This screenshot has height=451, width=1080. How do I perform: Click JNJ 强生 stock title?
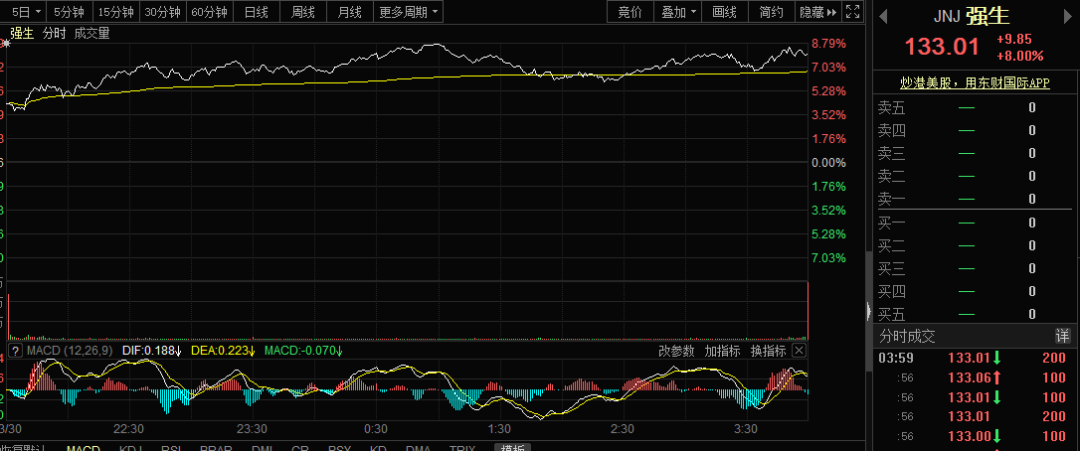(971, 16)
